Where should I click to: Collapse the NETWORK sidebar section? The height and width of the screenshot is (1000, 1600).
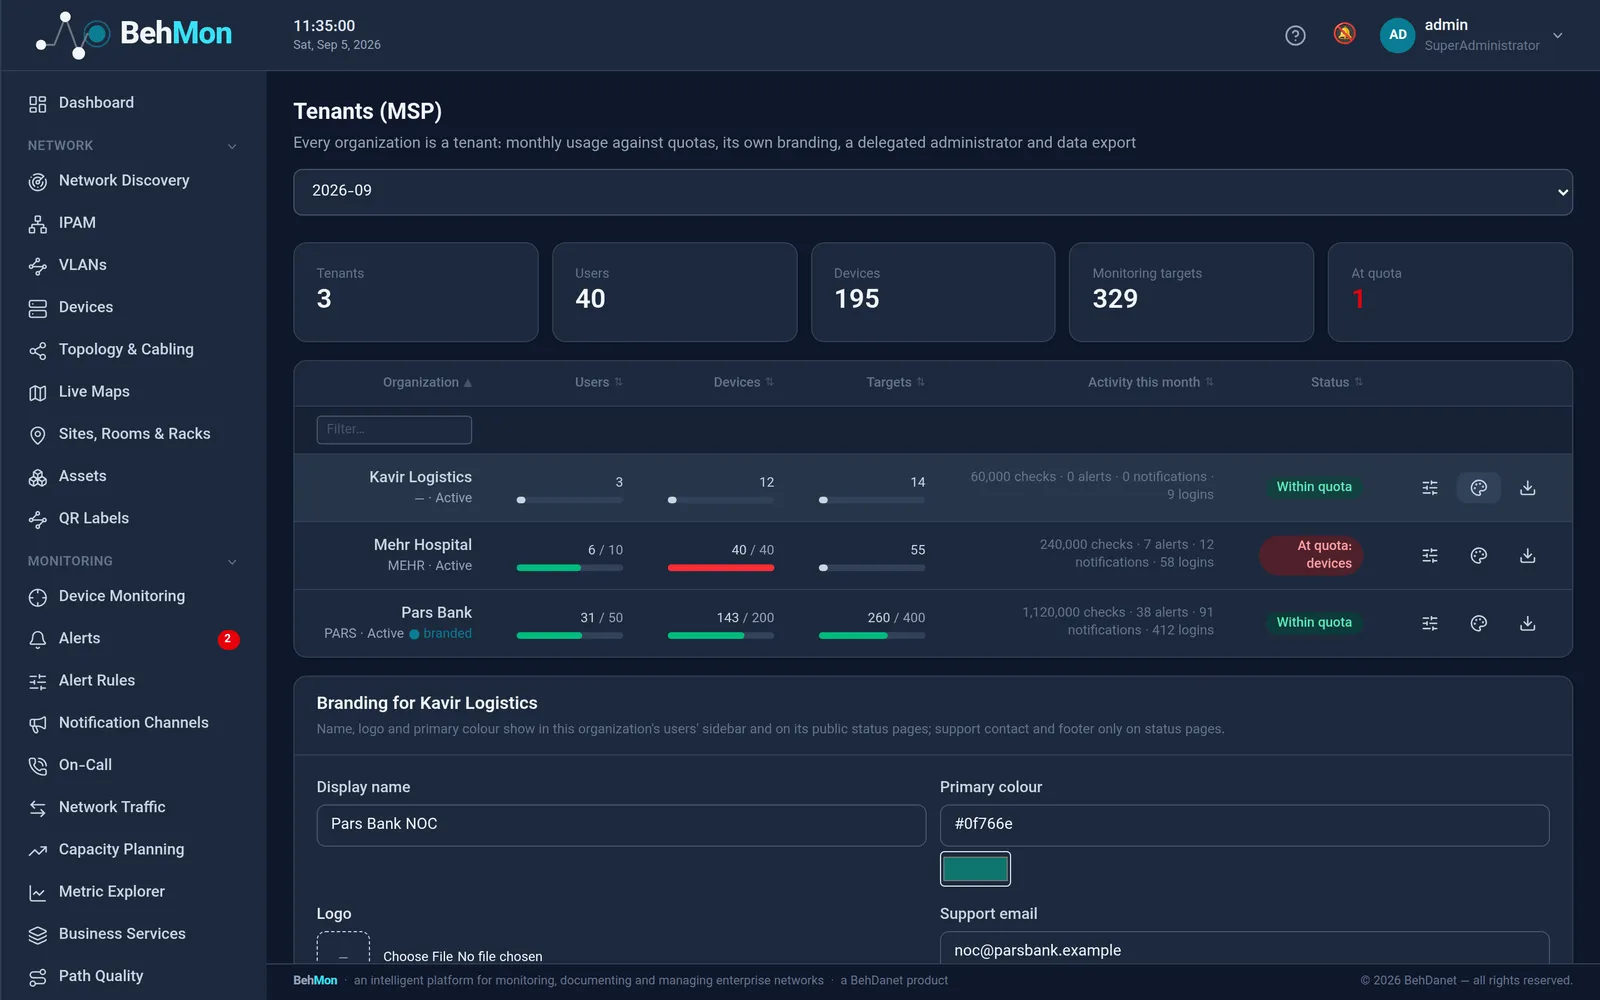click(x=232, y=146)
